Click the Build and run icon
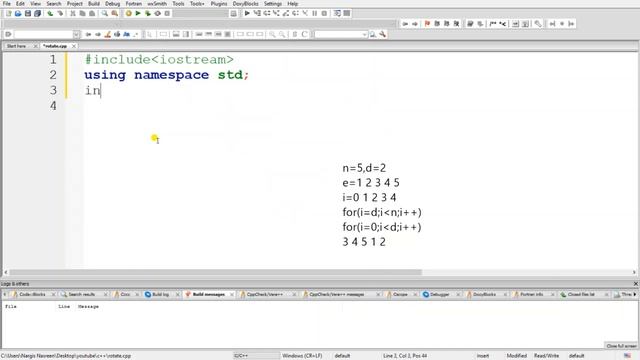Image resolution: width=640 pixels, height=360 pixels. pos(148,13)
